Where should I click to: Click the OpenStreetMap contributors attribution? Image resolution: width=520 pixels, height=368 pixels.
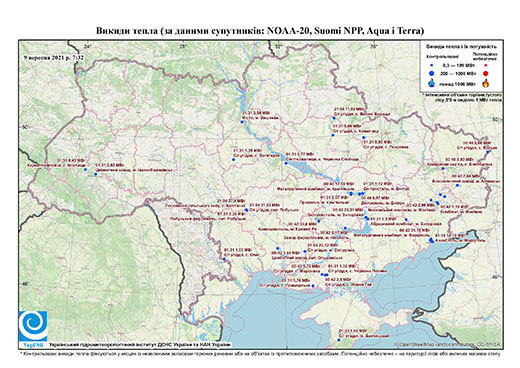(x=448, y=344)
